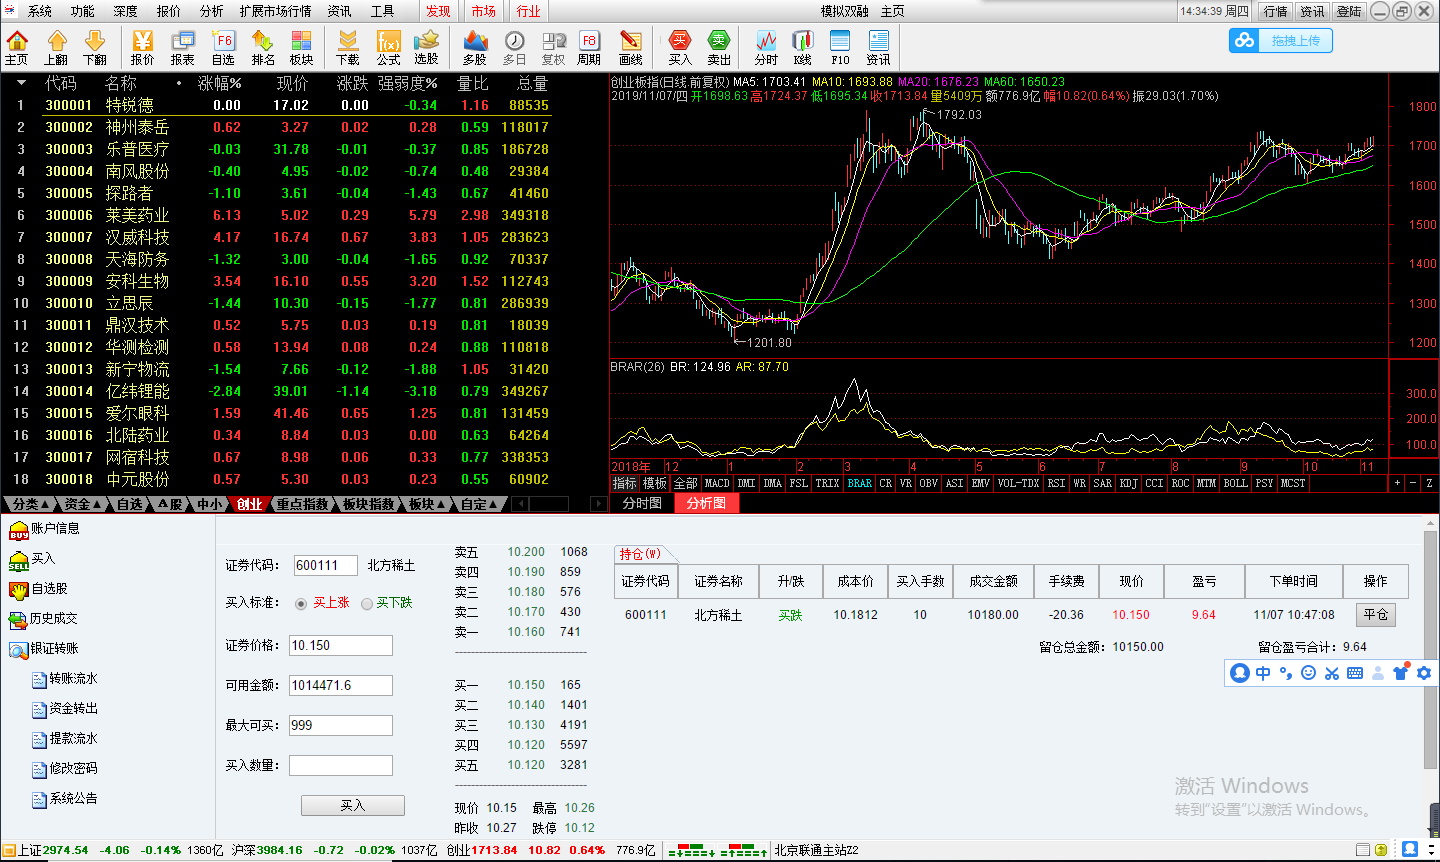Screen dimensions: 1440x862
Task: Select the 买上涨 radio button
Action: (301, 603)
